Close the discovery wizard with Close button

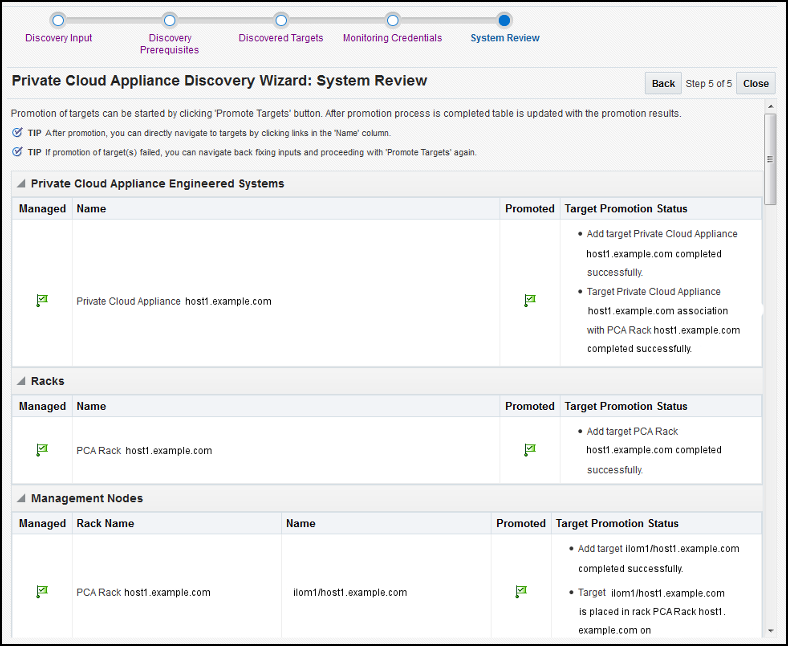click(x=756, y=83)
